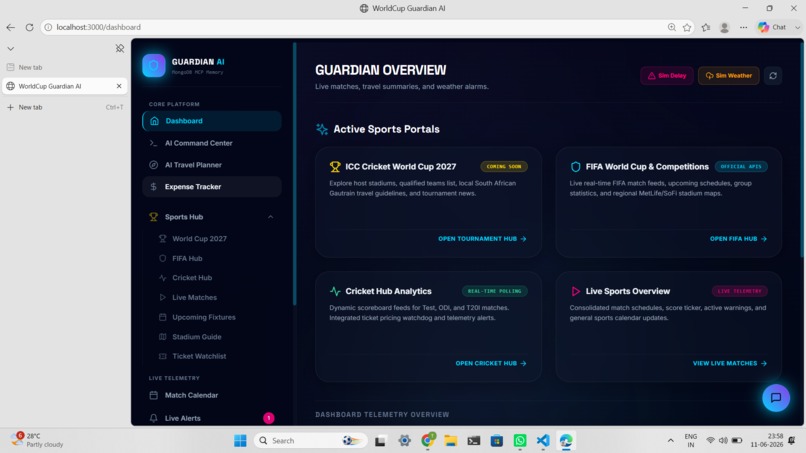Click the sidebar vertical scrollbar
806x453 pixels.
click(x=295, y=174)
